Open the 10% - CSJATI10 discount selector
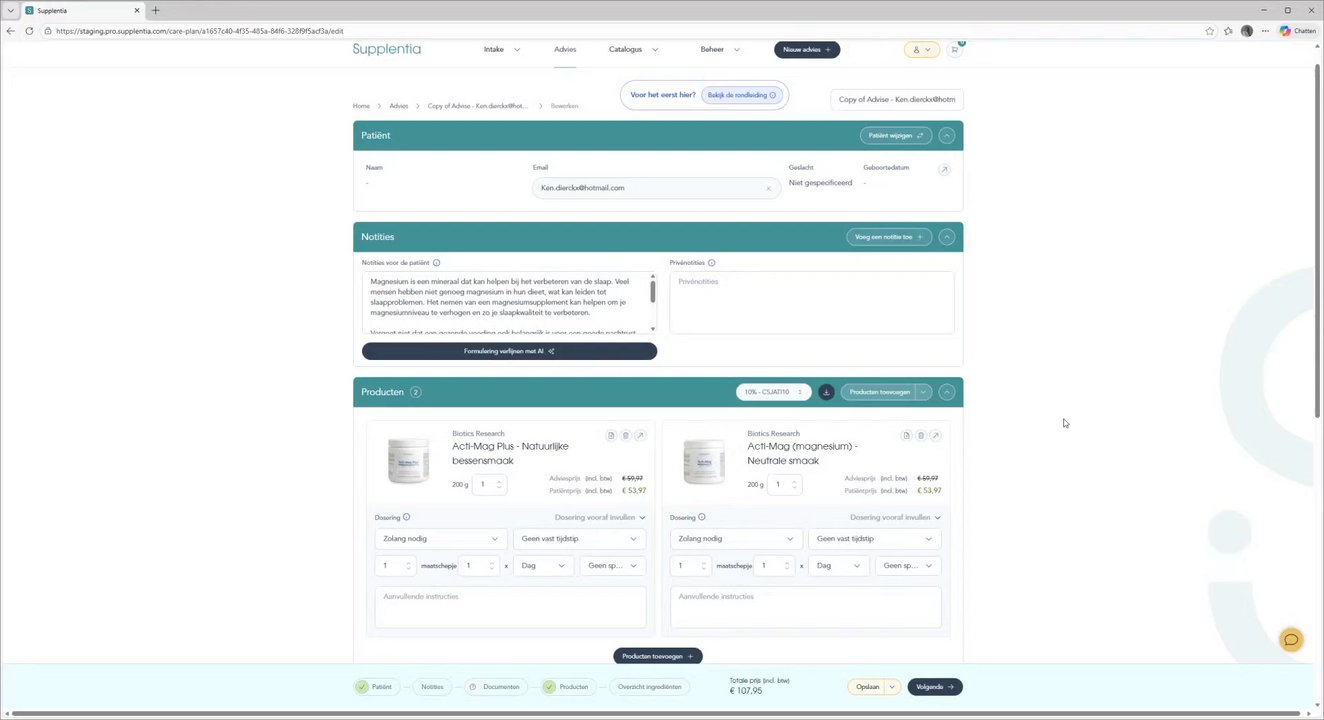 (773, 392)
